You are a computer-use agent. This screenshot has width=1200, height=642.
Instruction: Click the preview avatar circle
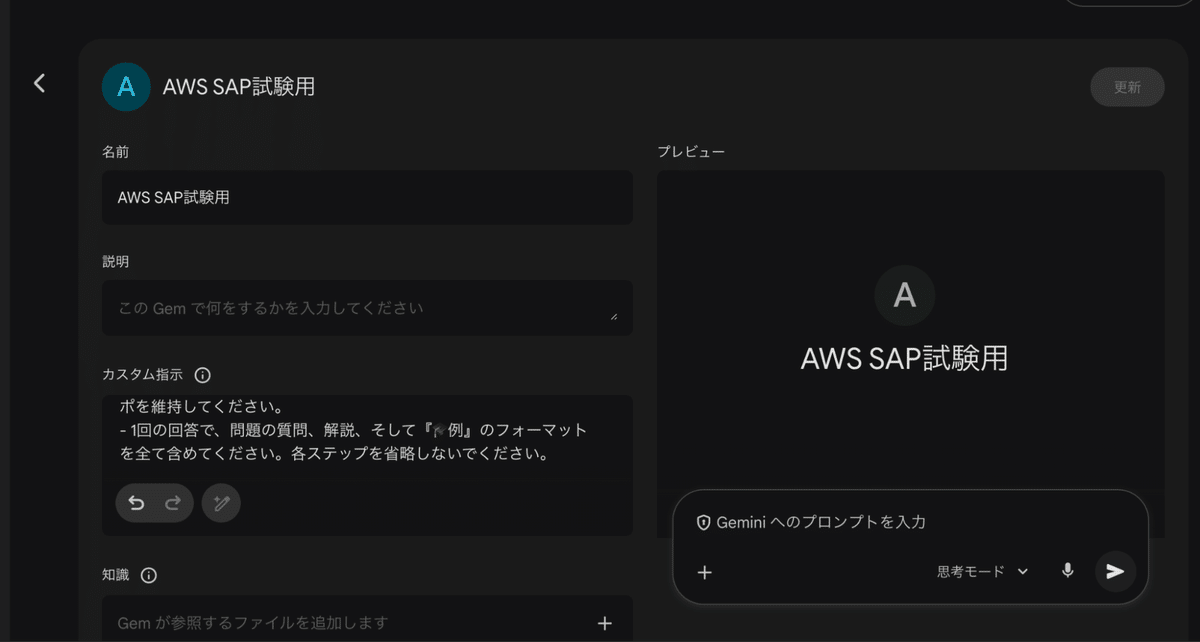(x=904, y=295)
